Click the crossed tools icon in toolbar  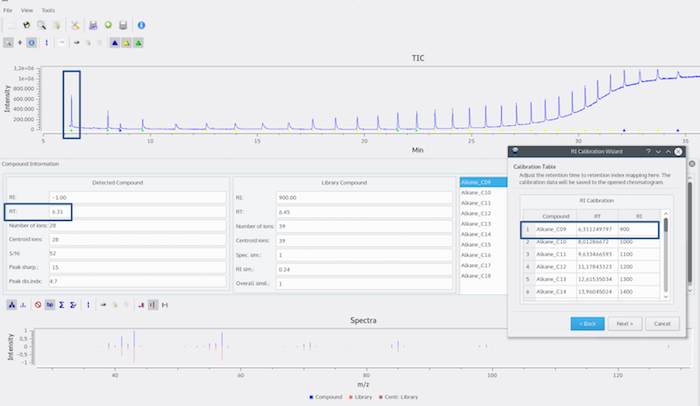(74, 24)
